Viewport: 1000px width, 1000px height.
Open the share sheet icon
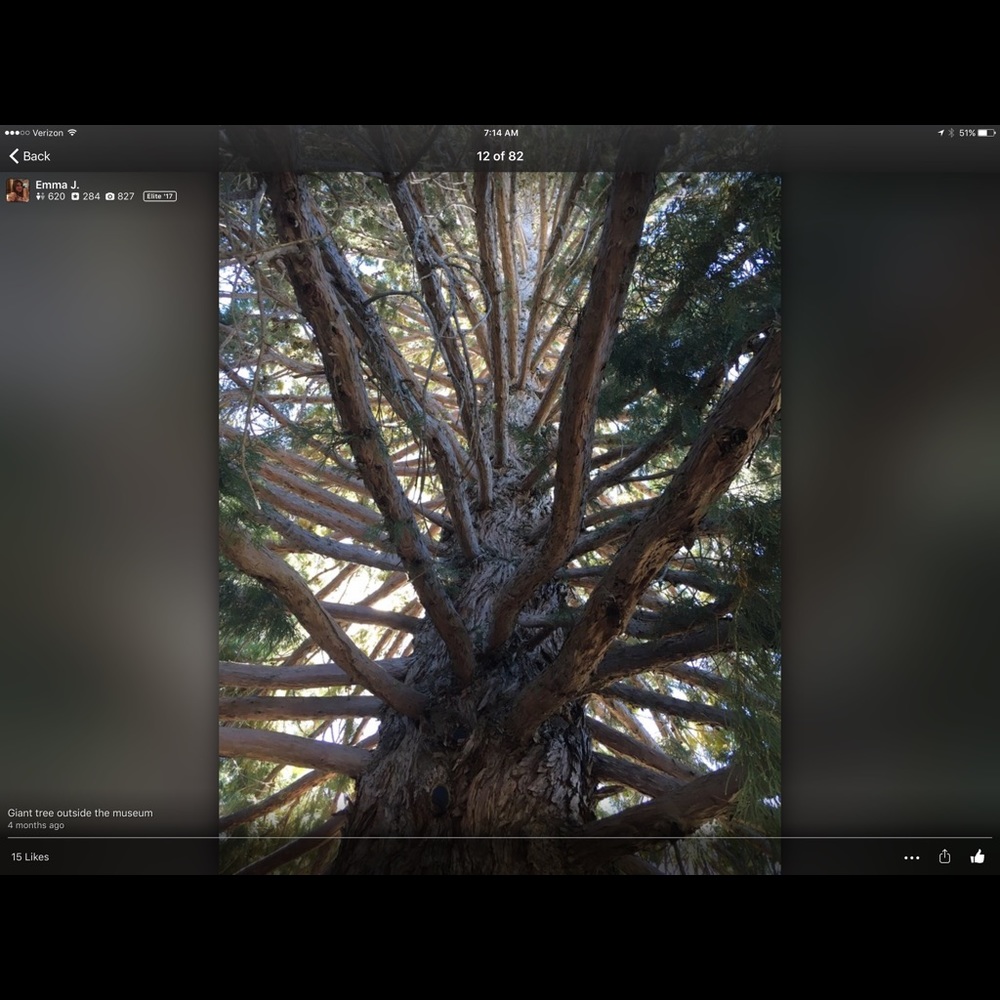(x=944, y=857)
